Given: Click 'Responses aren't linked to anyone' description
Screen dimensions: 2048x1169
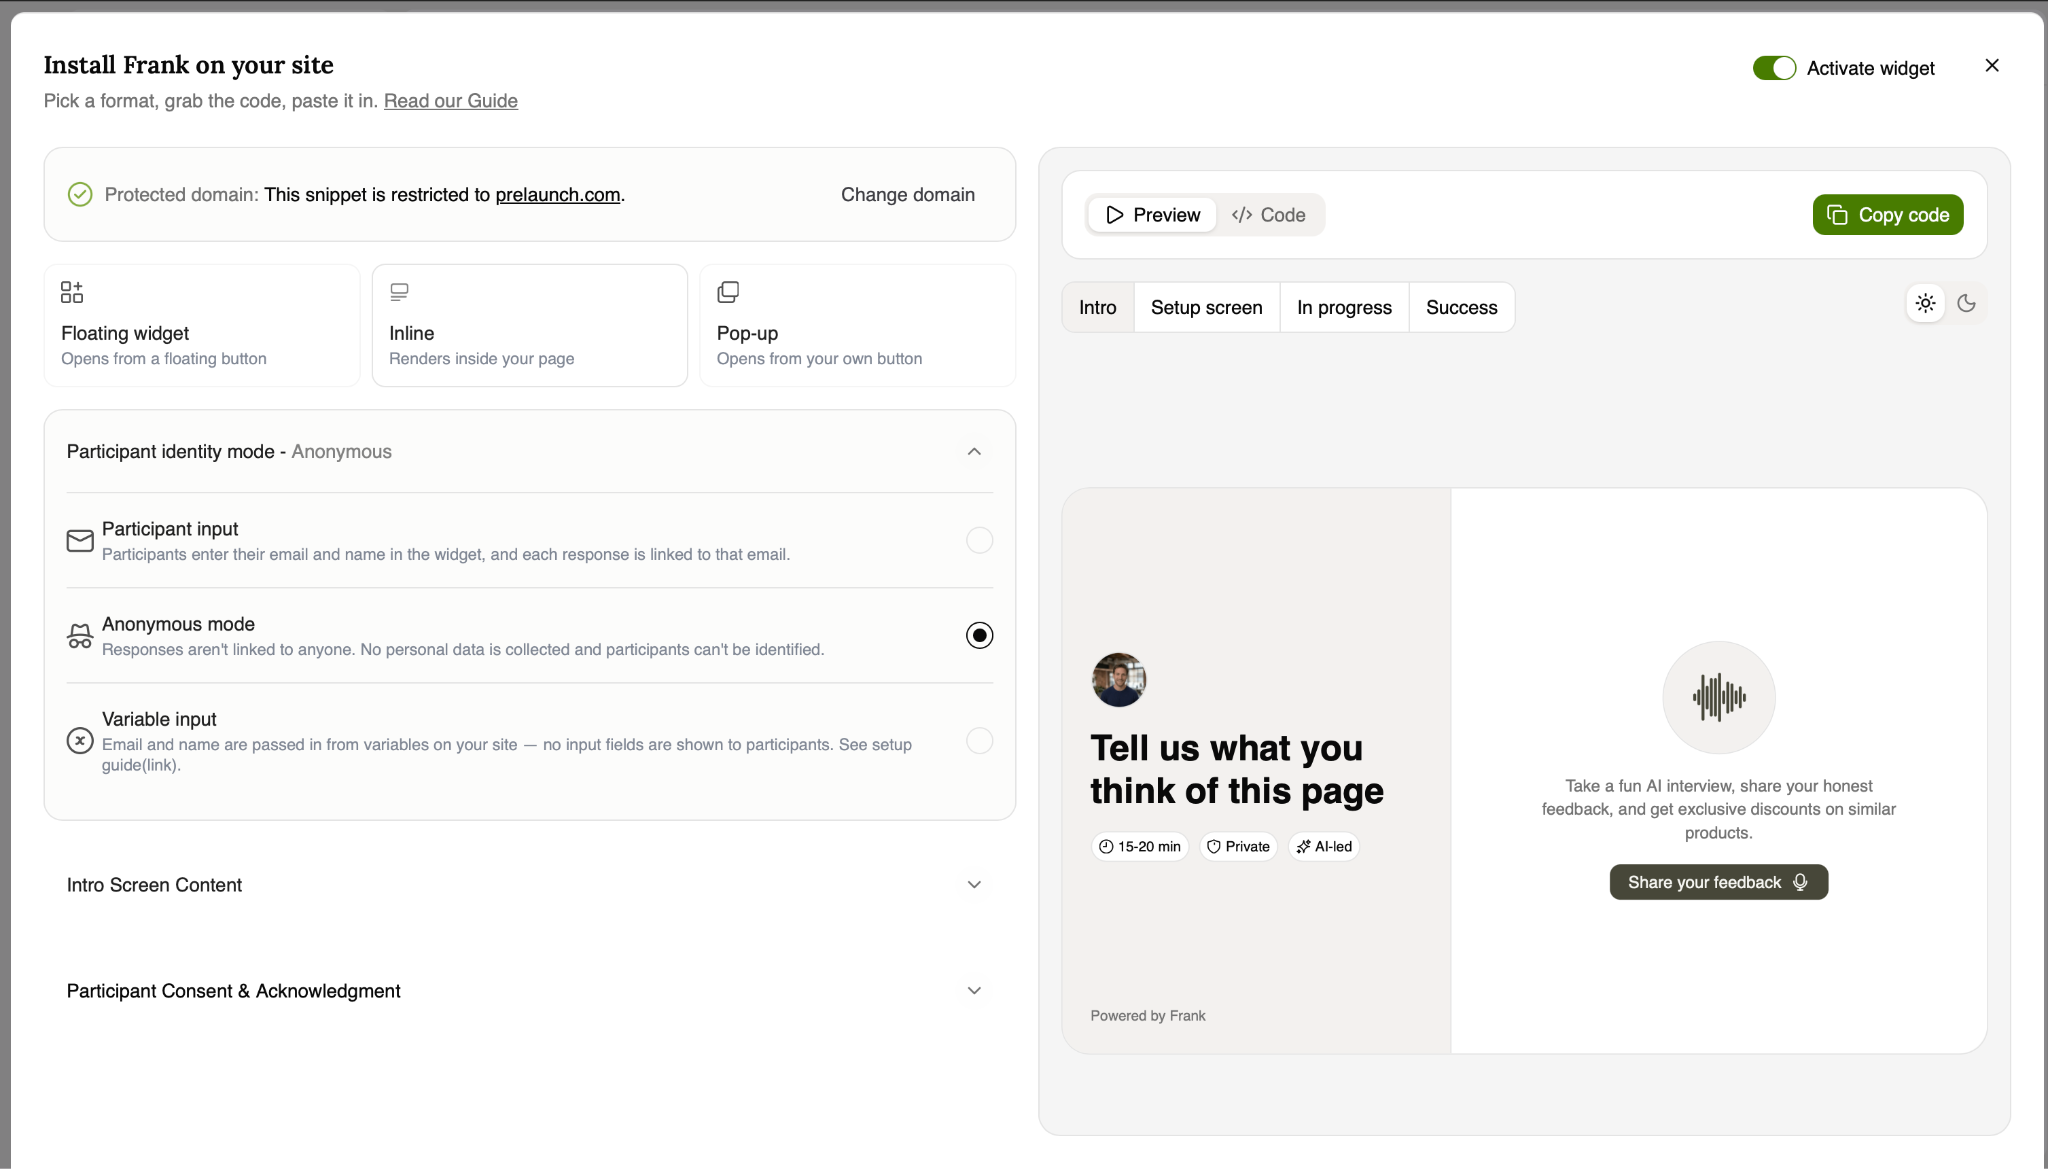Looking at the screenshot, I should click(x=463, y=650).
